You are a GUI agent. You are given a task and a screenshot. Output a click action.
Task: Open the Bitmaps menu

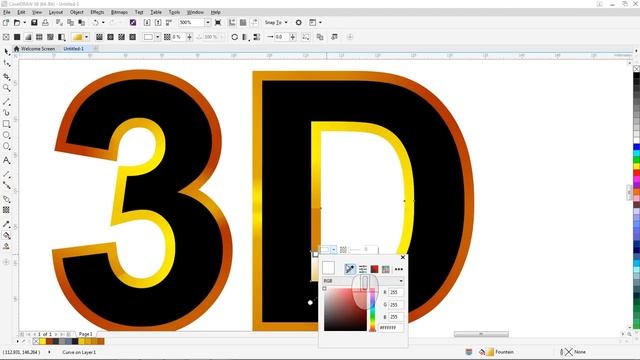tap(119, 12)
